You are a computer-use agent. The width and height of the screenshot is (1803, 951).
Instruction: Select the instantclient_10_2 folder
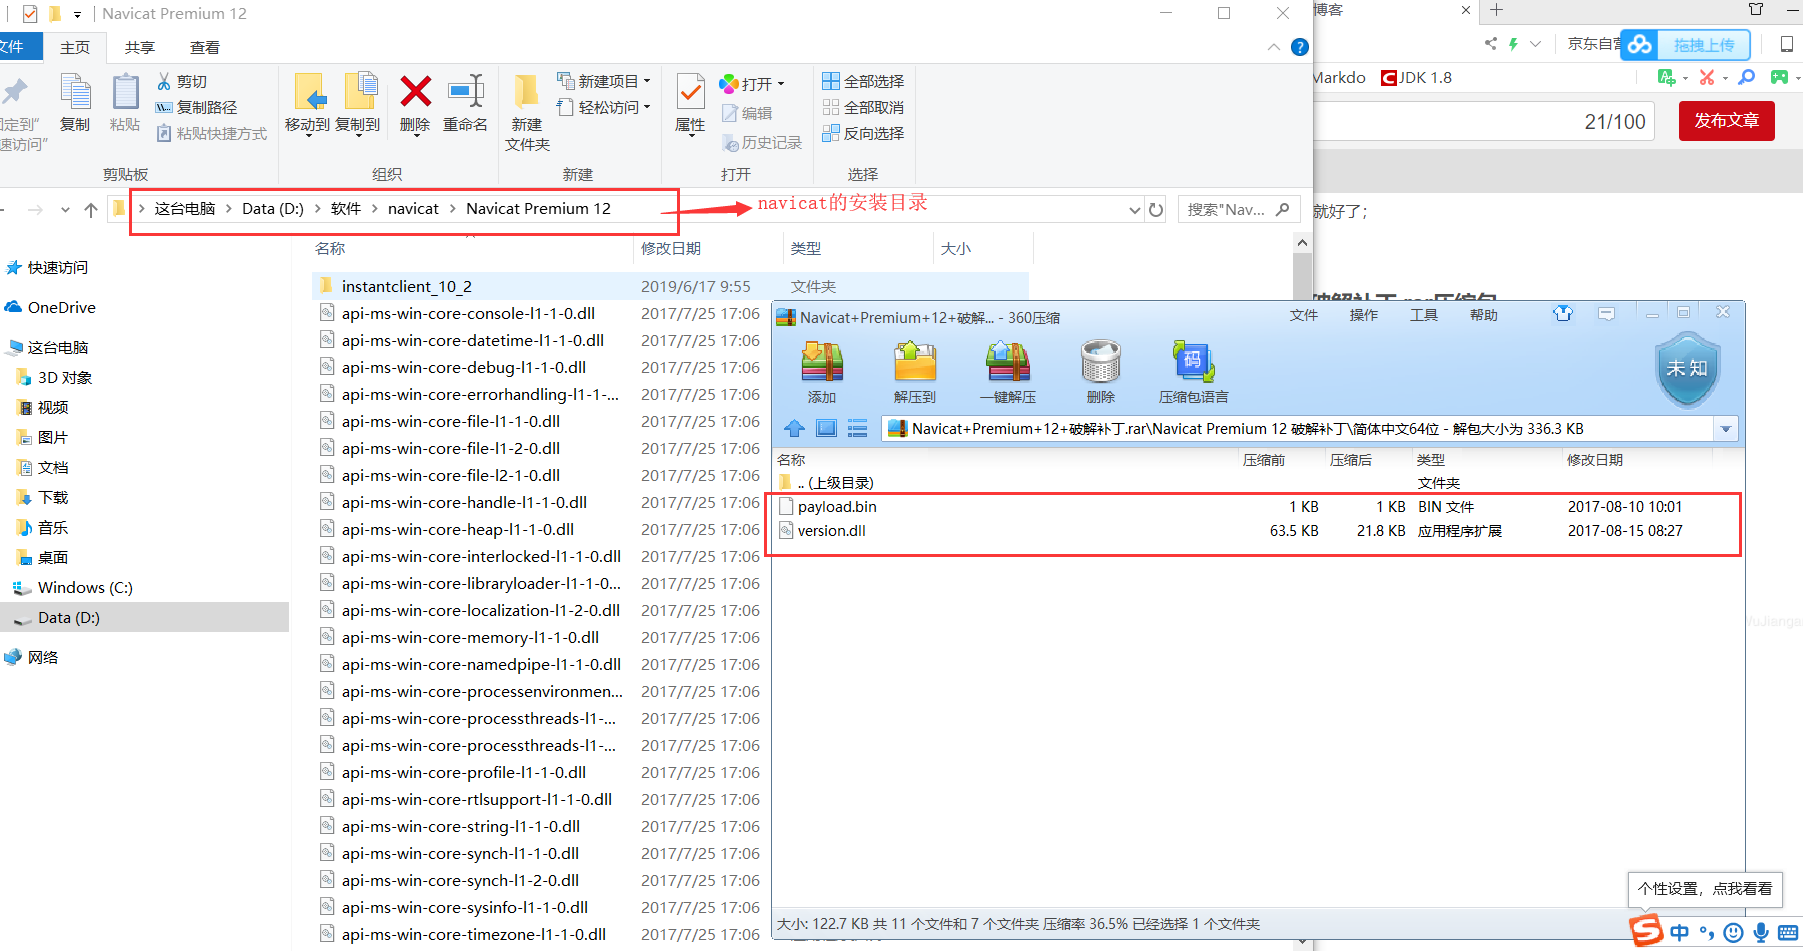pos(670,286)
